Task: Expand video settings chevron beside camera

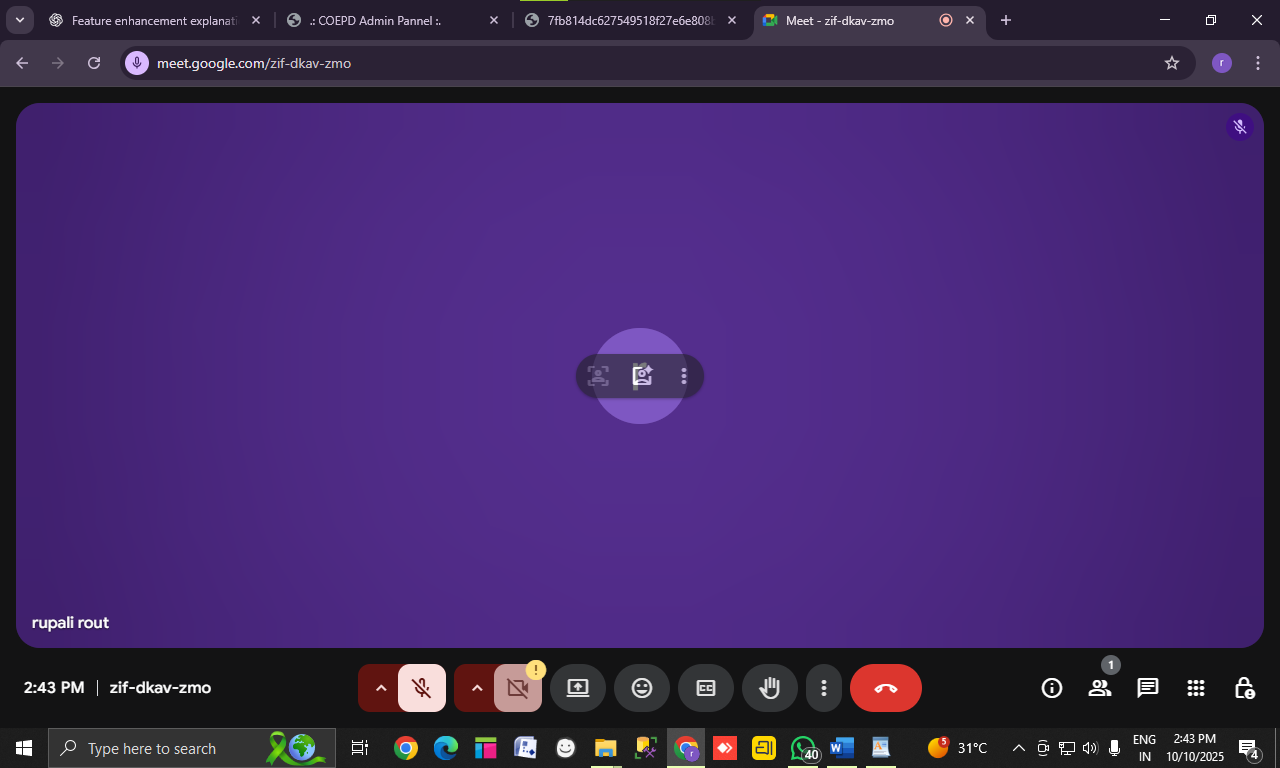Action: coord(476,688)
